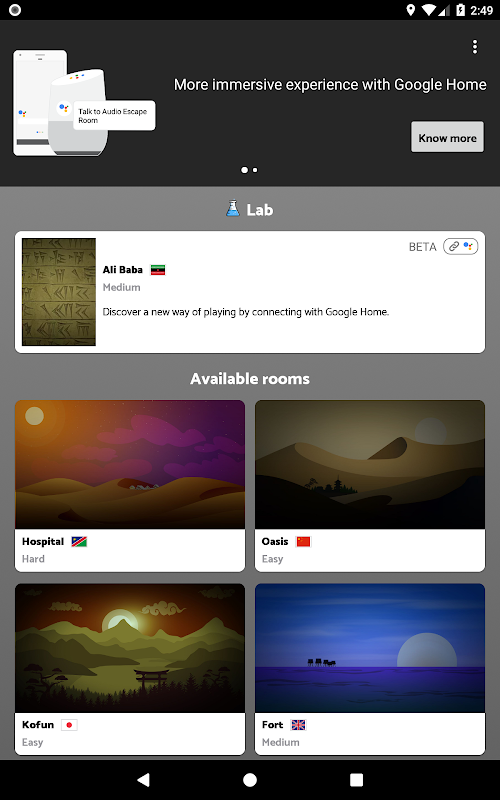500x800 pixels.
Task: Tap the UK flag beside Fort
Action: (298, 725)
